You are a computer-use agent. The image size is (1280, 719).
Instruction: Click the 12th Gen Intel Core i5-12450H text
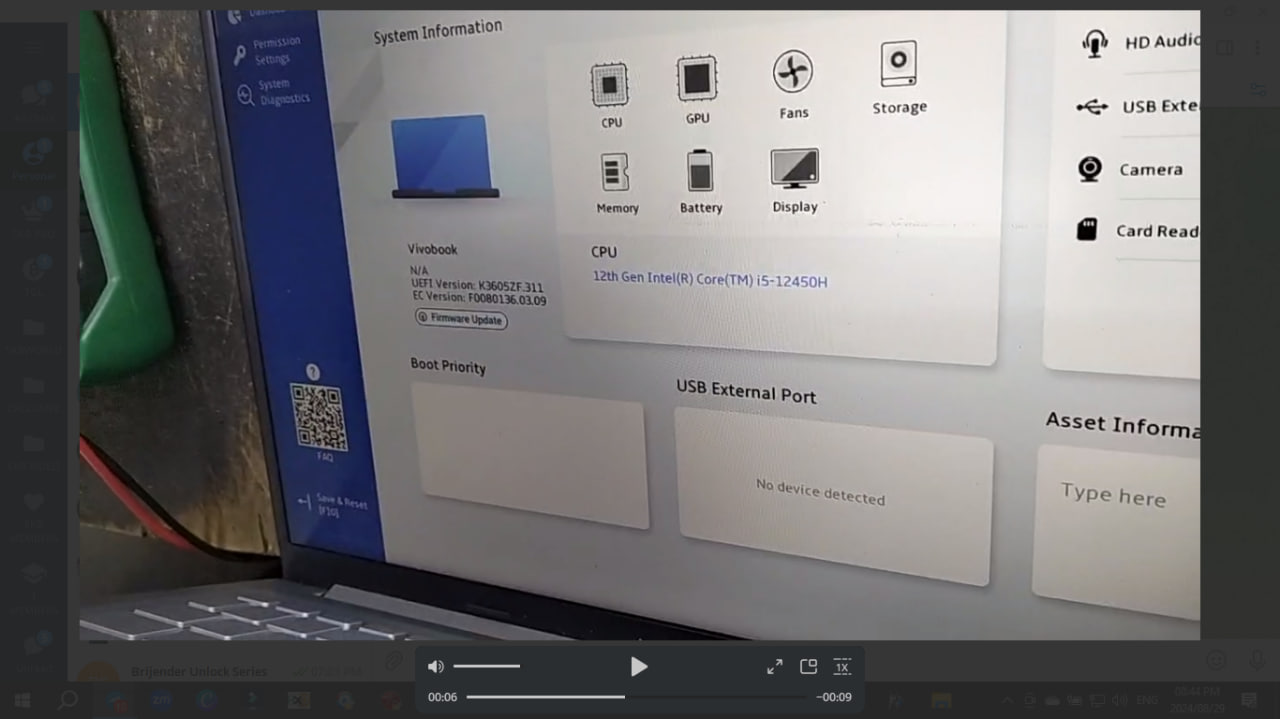point(710,279)
